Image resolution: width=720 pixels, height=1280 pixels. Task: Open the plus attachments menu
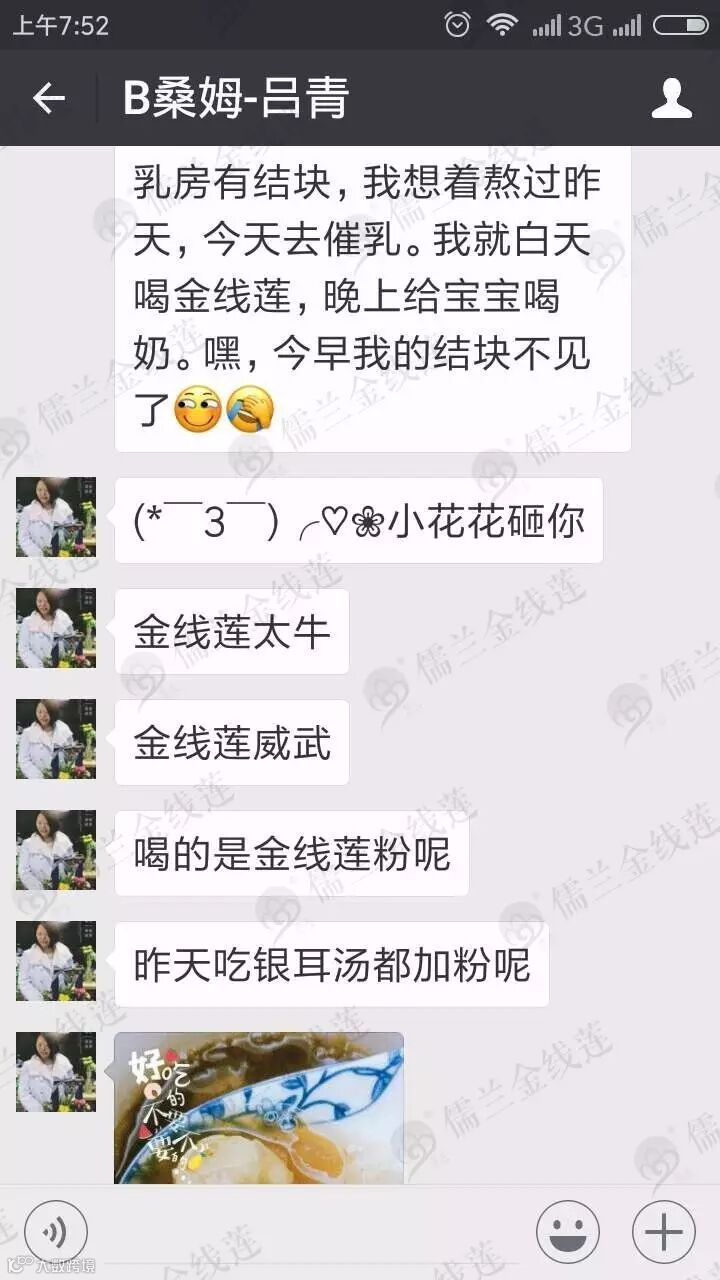(664, 1231)
